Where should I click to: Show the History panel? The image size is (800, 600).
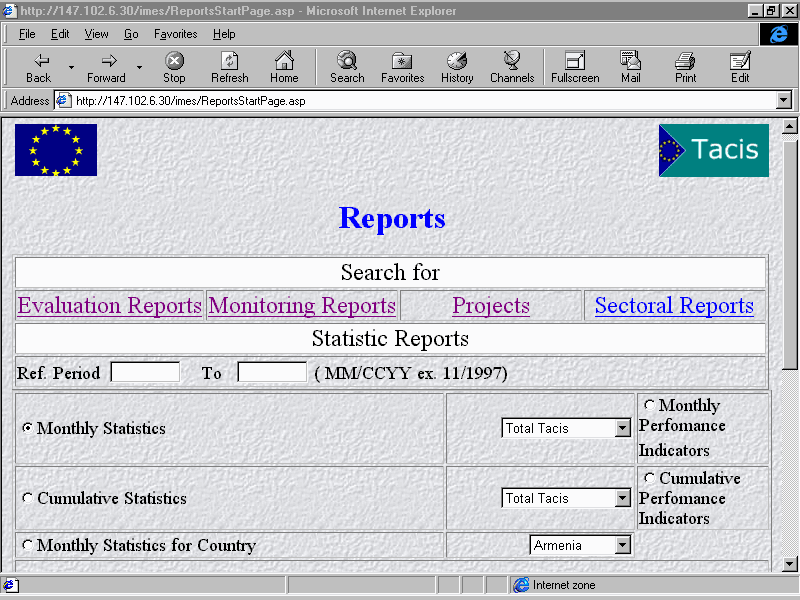[457, 67]
